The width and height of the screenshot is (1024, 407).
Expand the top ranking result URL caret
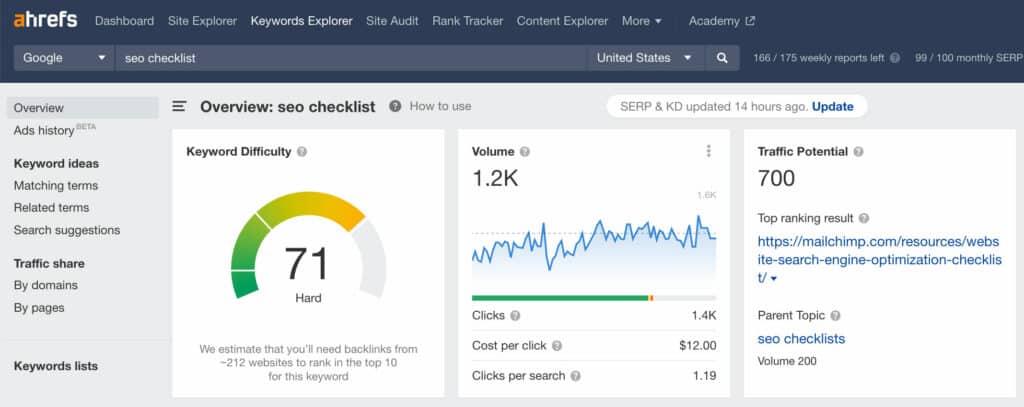[774, 279]
